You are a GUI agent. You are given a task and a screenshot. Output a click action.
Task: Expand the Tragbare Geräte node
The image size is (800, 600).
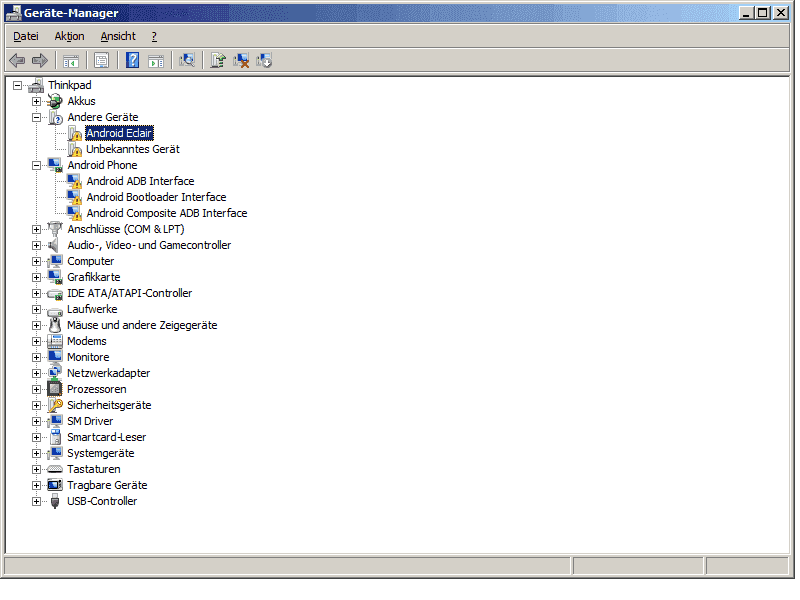click(x=36, y=485)
